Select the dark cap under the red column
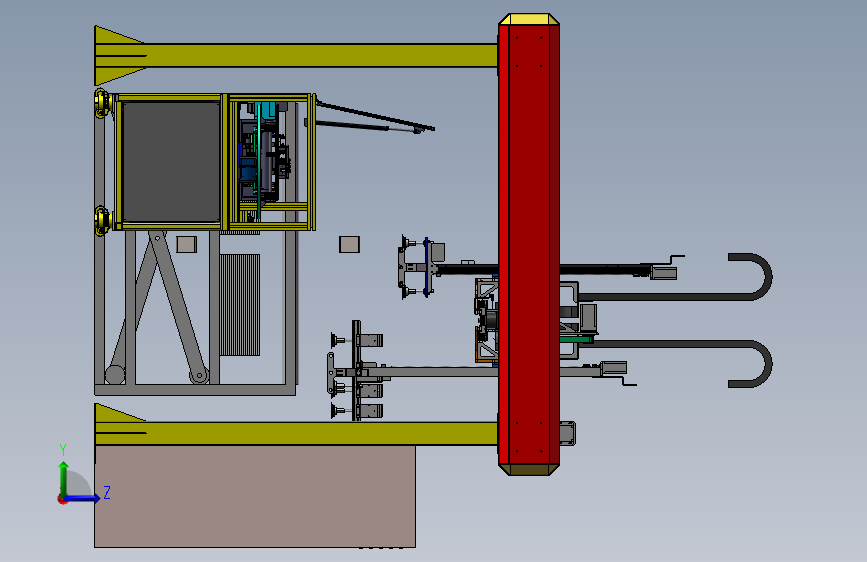Viewport: 867px width, 562px height. coord(529,470)
